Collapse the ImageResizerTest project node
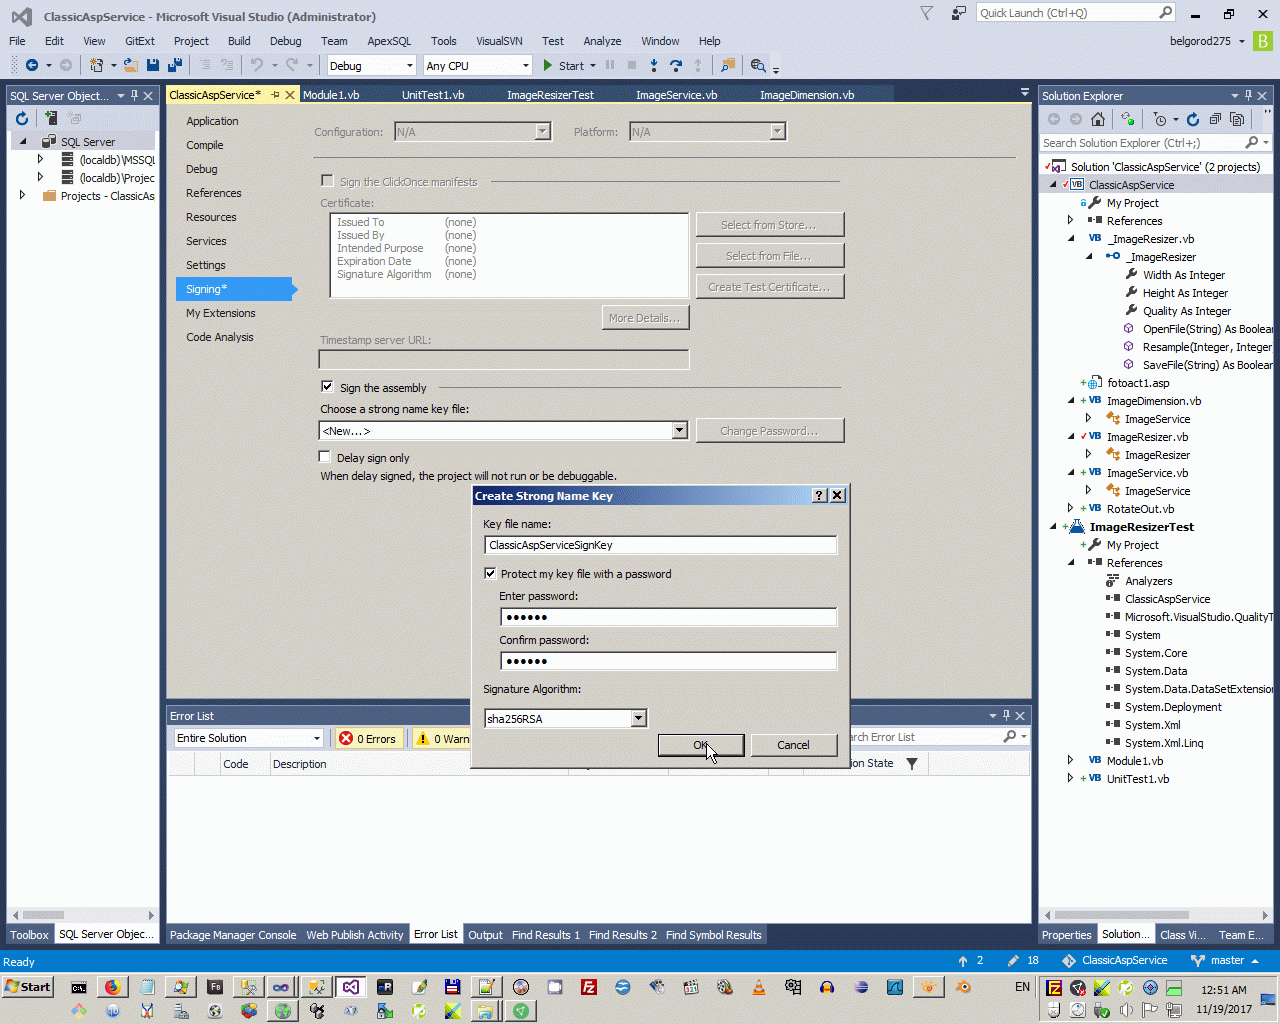 click(1053, 527)
